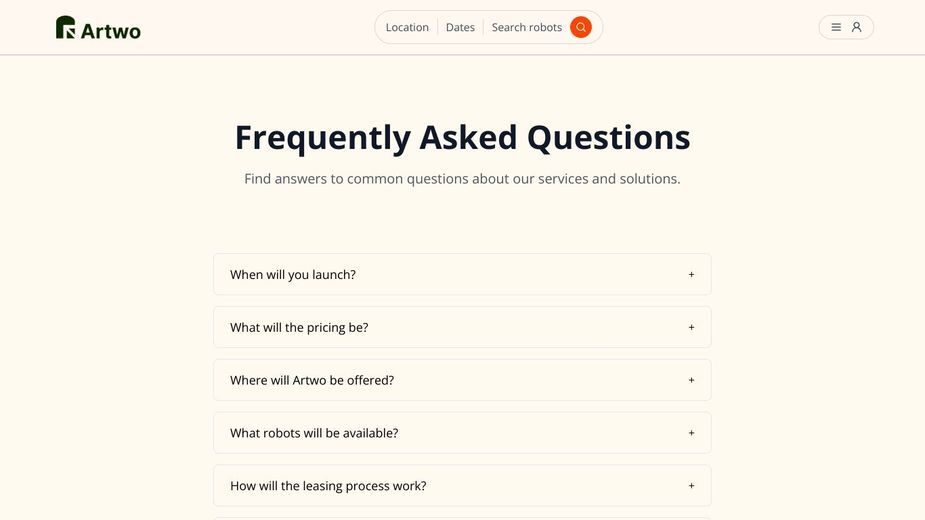This screenshot has height=520, width=925.
Task: Click the Artwo wordmark text
Action: click(111, 31)
